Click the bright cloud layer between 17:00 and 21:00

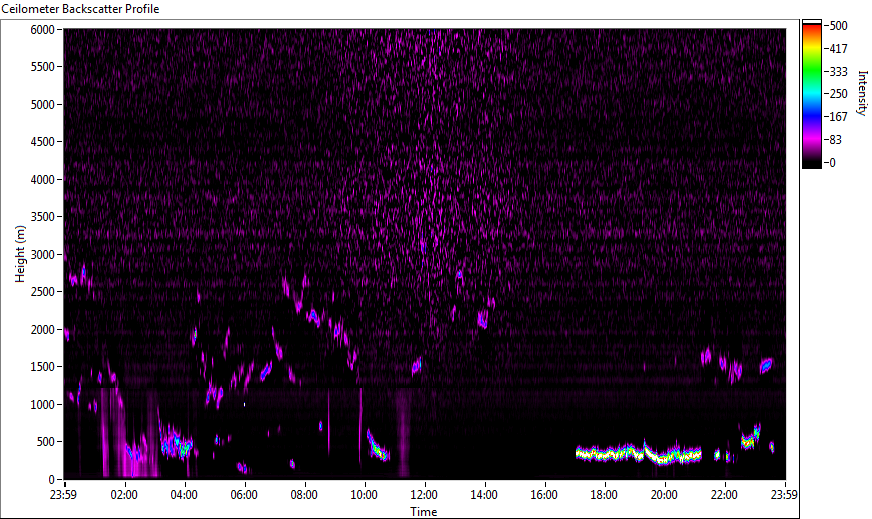coord(638,453)
